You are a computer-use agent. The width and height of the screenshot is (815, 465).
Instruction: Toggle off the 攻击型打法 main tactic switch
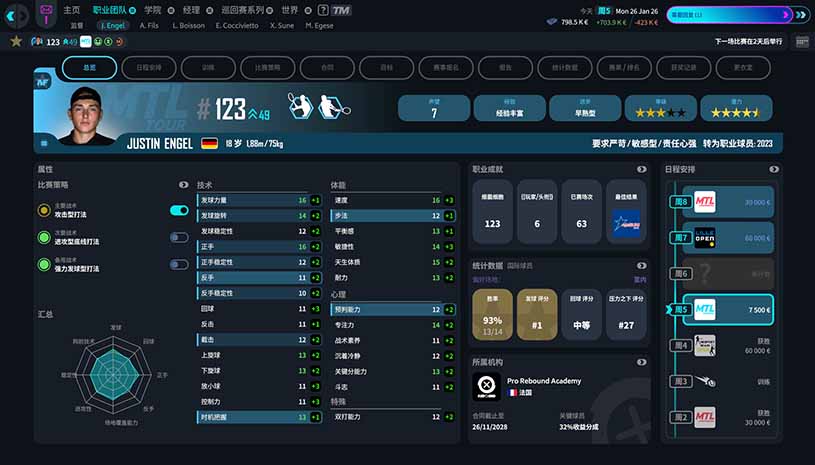click(x=179, y=210)
